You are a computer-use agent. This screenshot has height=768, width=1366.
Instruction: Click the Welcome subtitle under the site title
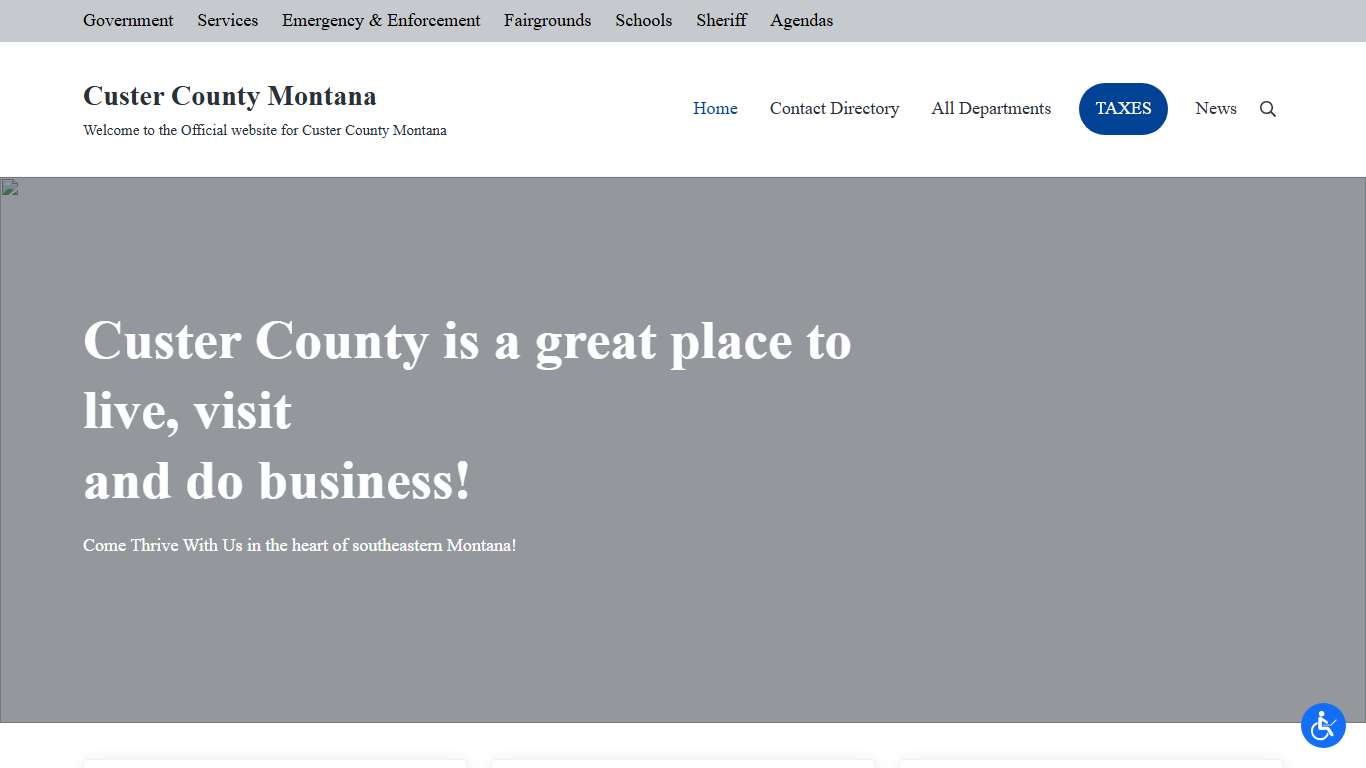click(265, 130)
